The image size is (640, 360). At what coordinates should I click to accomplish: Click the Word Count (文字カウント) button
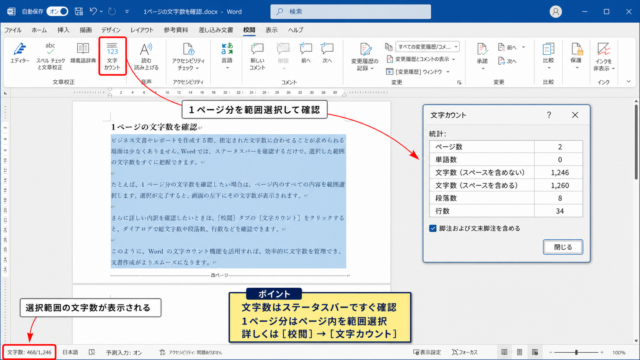click(112, 56)
